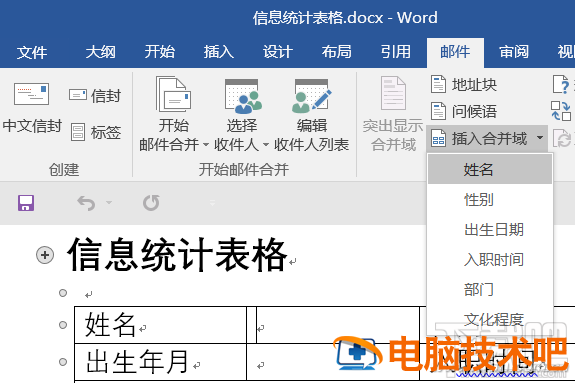
Task: Click 编辑收件人列表 icon
Action: (x=311, y=96)
